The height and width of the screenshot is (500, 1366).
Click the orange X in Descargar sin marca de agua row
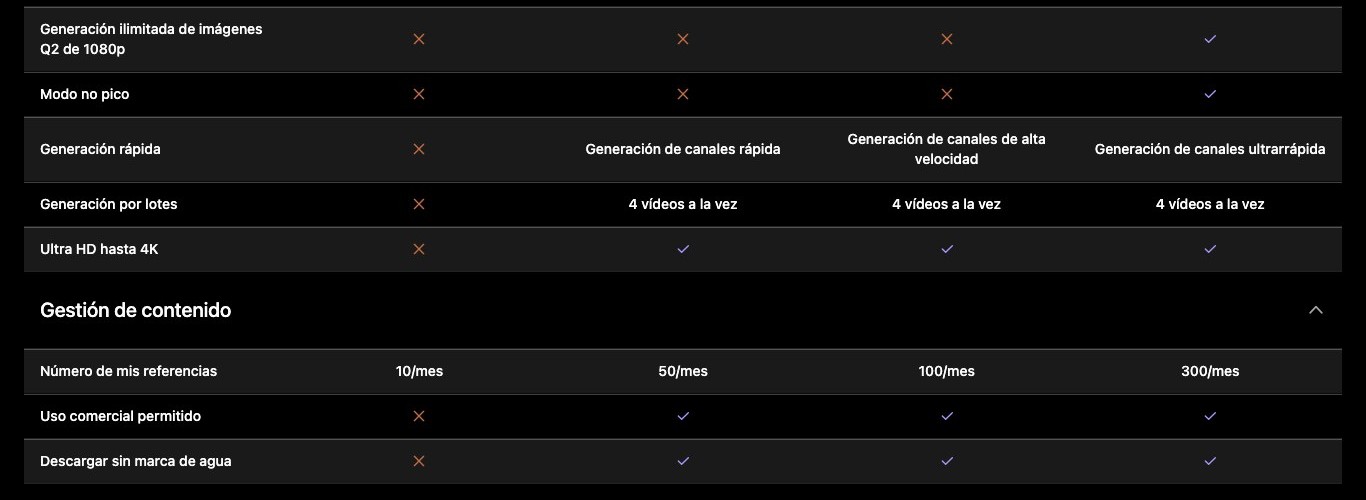click(x=419, y=461)
